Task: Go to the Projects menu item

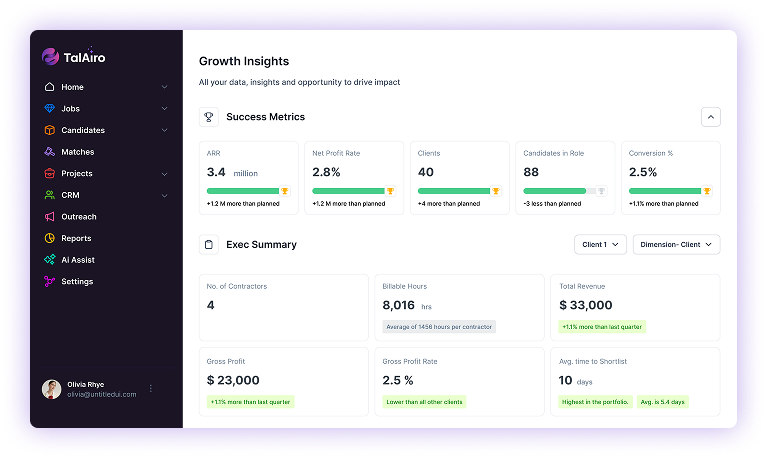Action: pyautogui.click(x=76, y=174)
